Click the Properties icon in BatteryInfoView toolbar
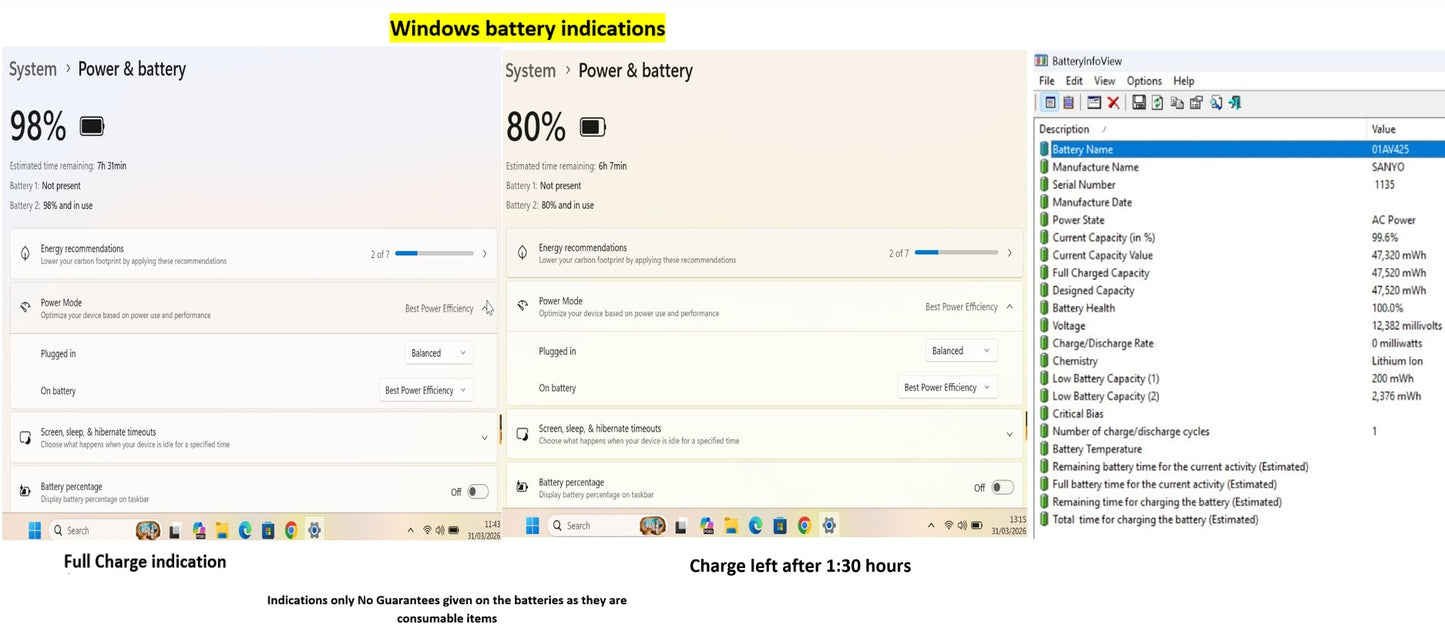 click(x=1196, y=102)
